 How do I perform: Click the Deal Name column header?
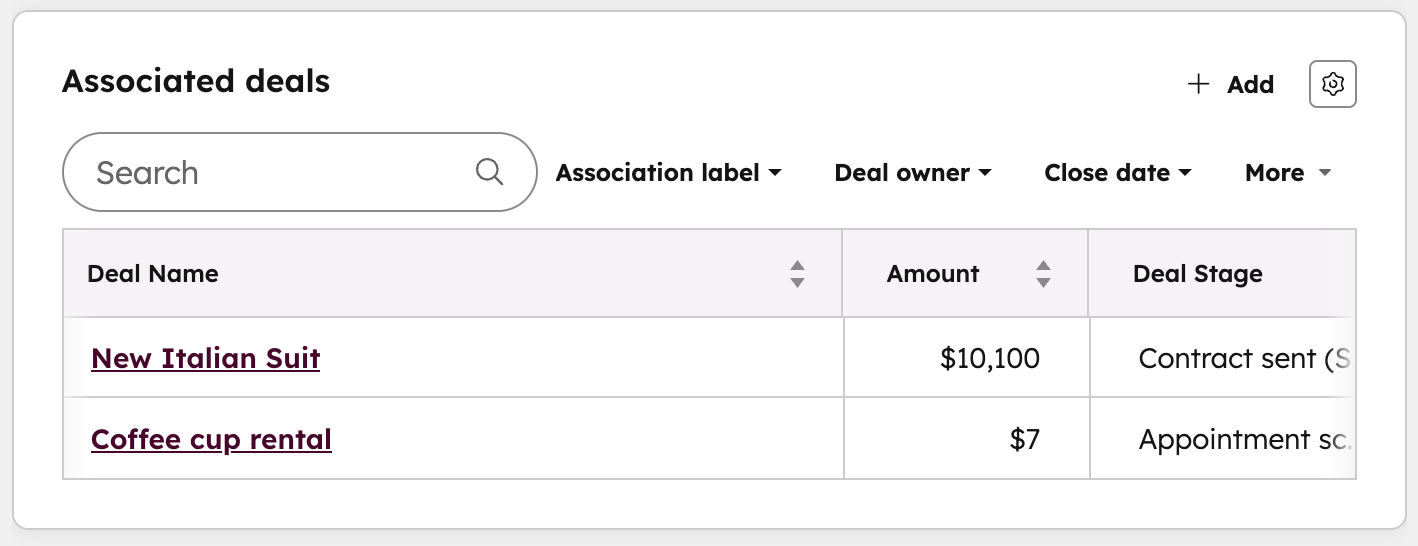153,274
